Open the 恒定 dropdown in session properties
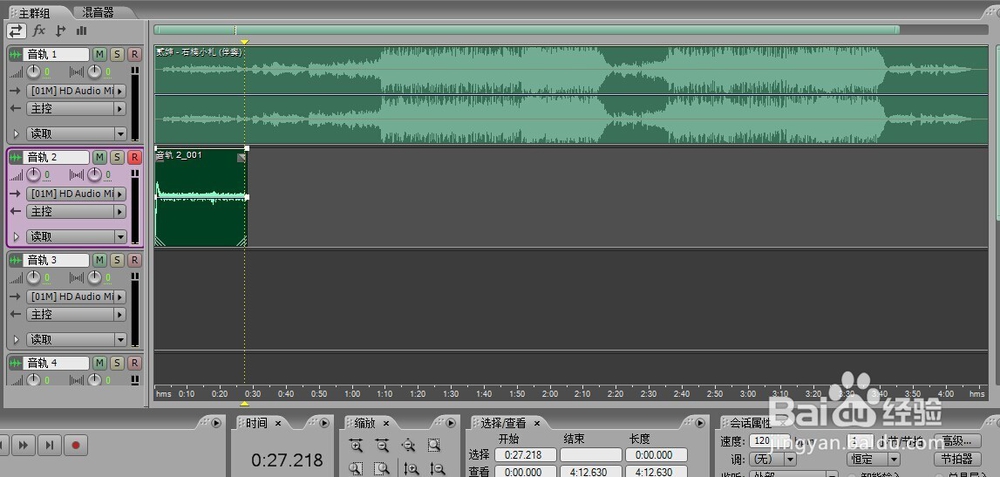The width and height of the screenshot is (1000, 477). [874, 459]
